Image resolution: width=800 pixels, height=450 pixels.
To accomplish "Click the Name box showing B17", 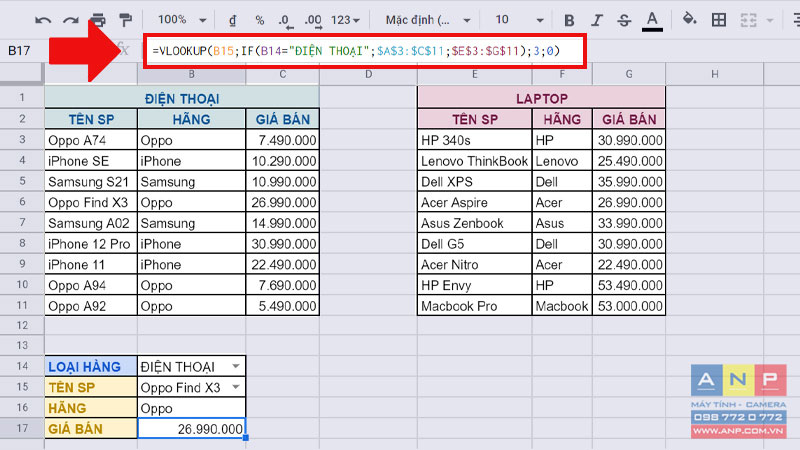I will [x=20, y=51].
